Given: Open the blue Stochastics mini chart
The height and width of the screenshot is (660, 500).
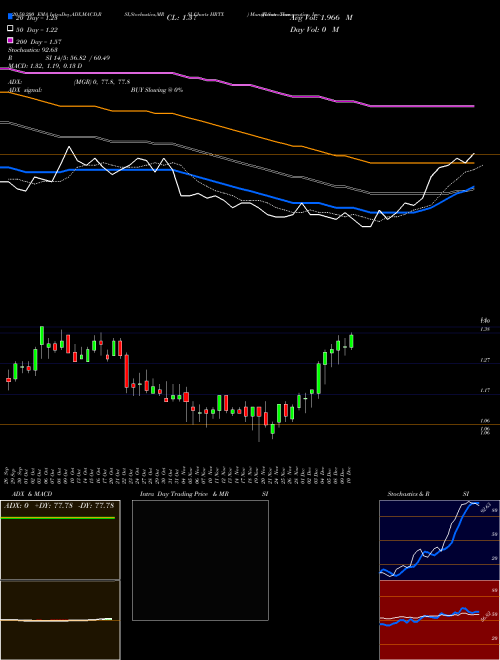Looking at the screenshot, I should 439,540.
